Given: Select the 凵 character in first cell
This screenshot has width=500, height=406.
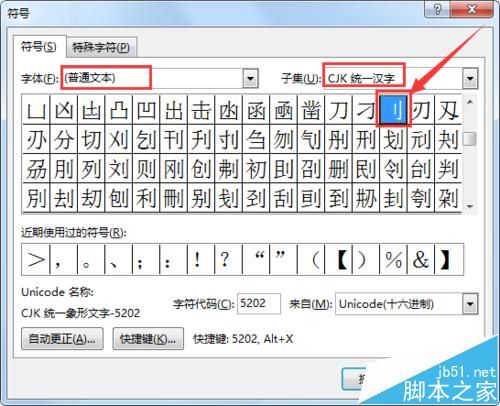Looking at the screenshot, I should [x=36, y=110].
